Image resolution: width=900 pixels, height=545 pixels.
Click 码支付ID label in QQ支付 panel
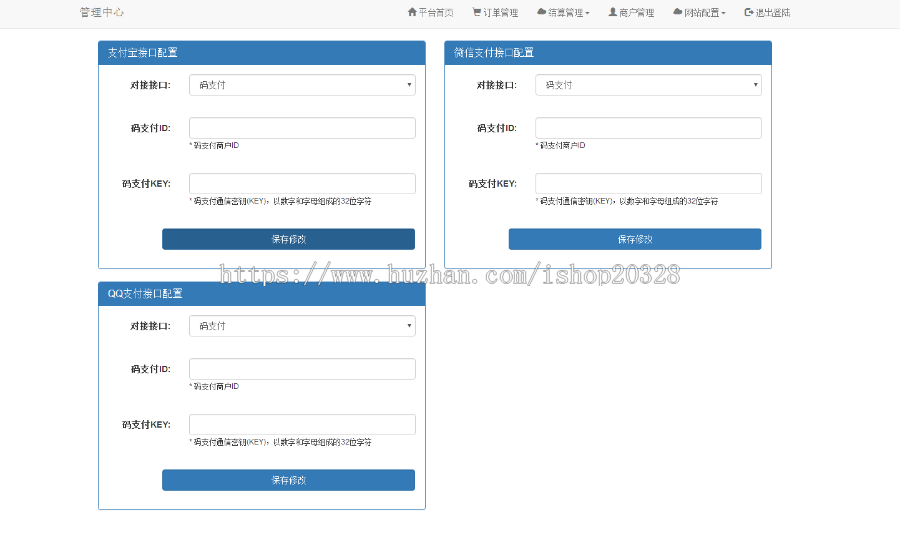(x=150, y=369)
